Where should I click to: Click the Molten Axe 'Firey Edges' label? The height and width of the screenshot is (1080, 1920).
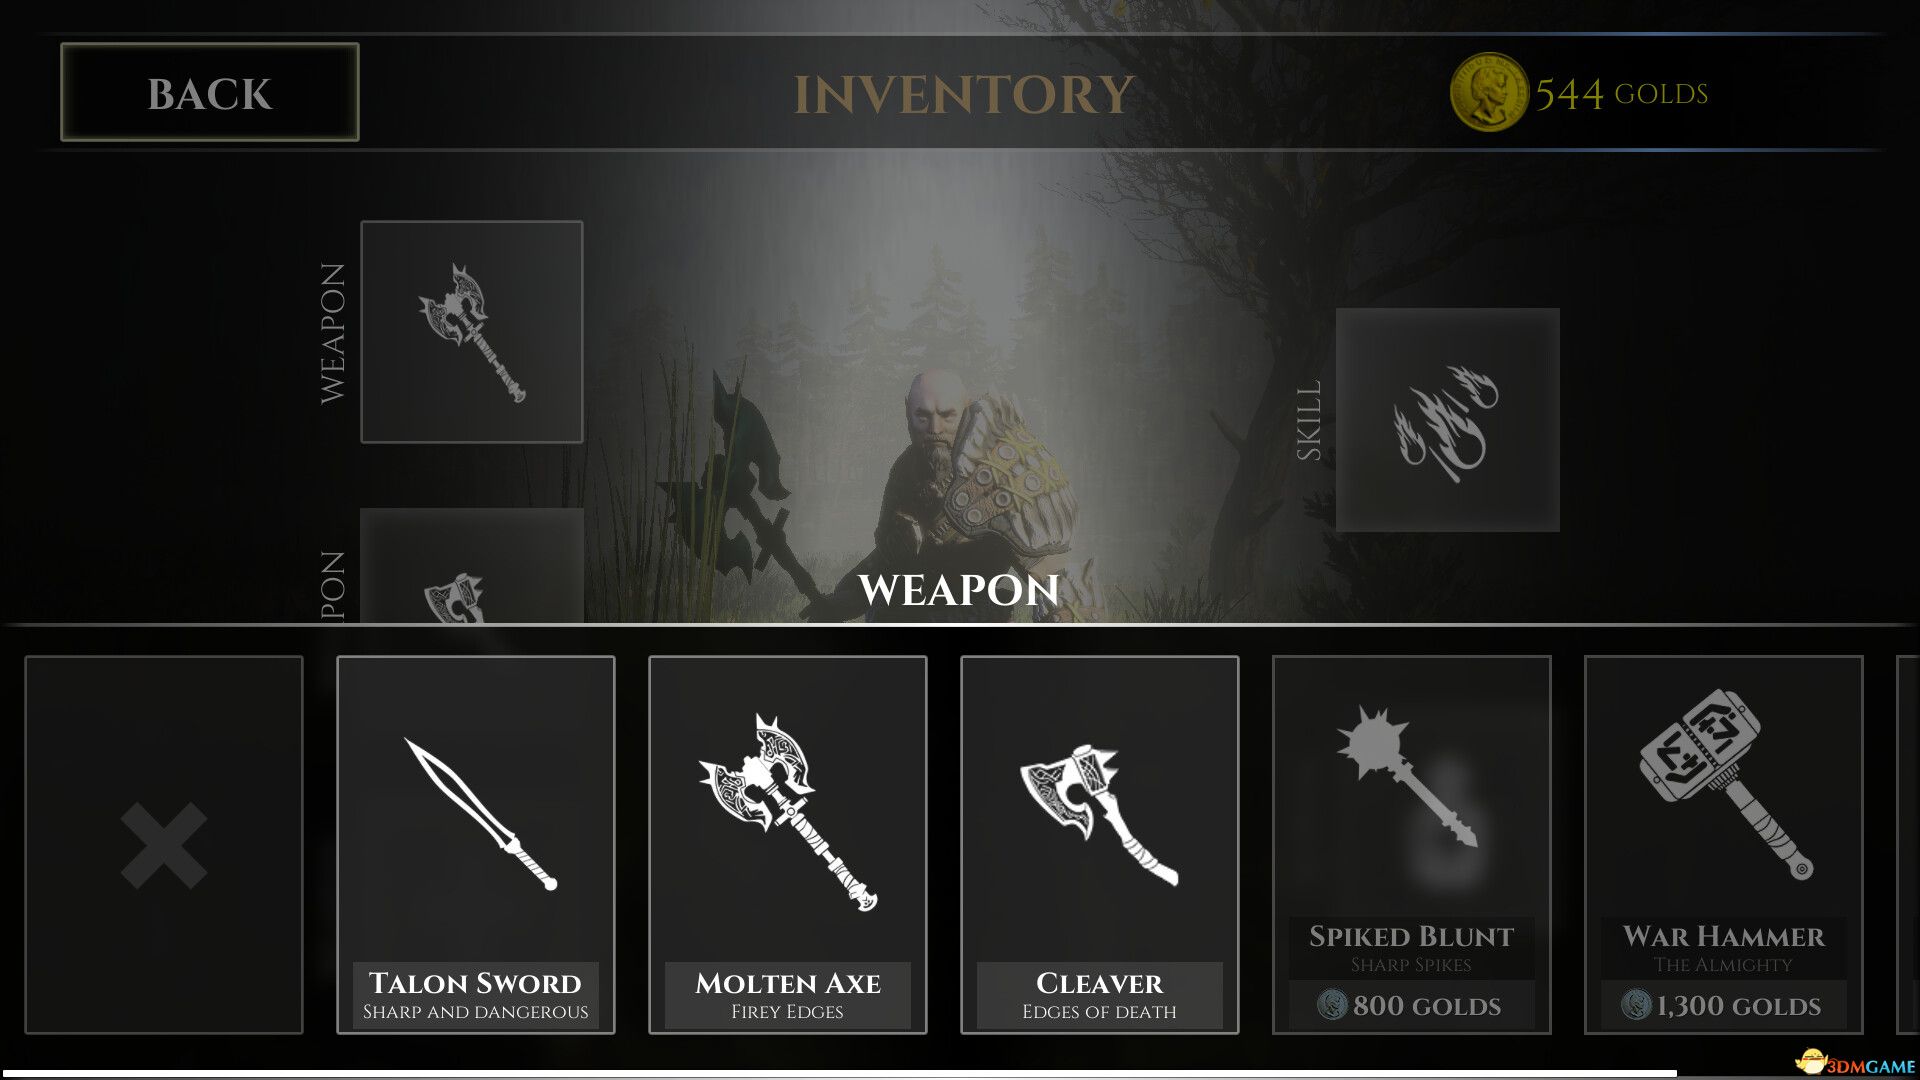pos(787,1012)
